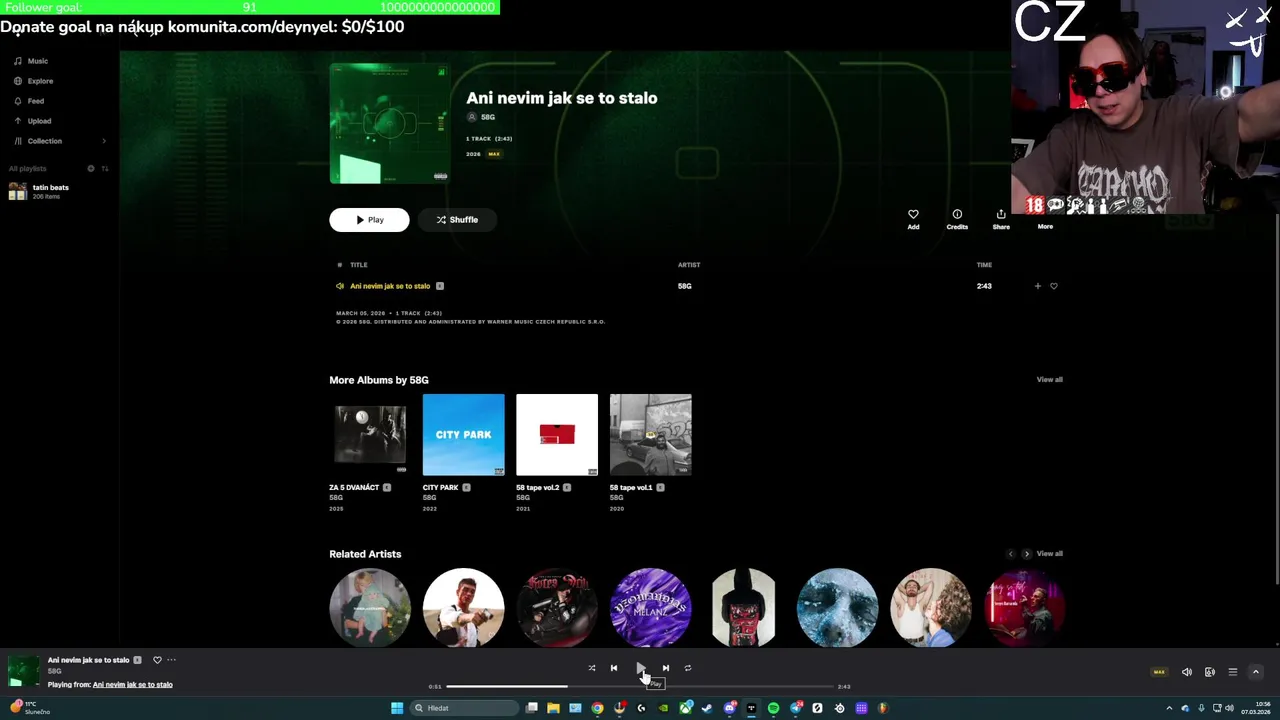The height and width of the screenshot is (720, 1280).
Task: Favorite current song in player bar
Action: (x=157, y=660)
